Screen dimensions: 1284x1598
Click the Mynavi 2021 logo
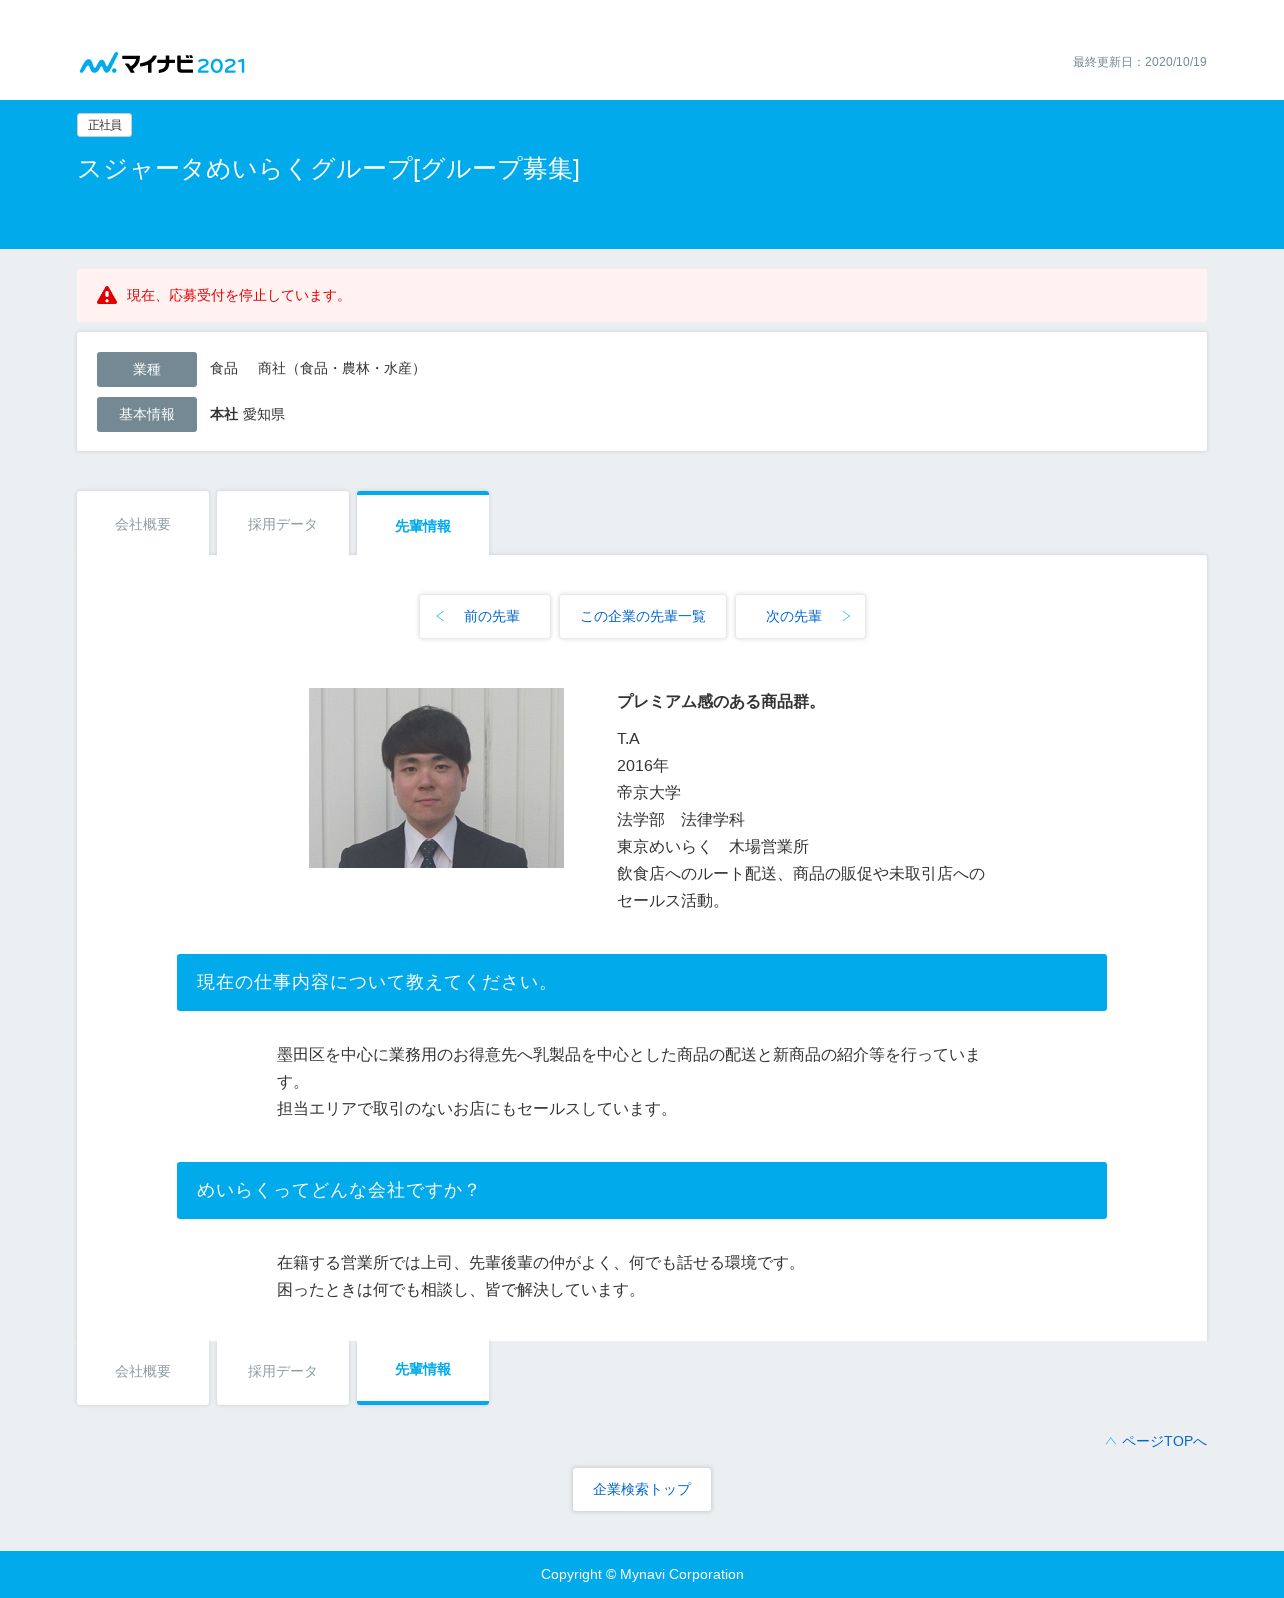162,64
